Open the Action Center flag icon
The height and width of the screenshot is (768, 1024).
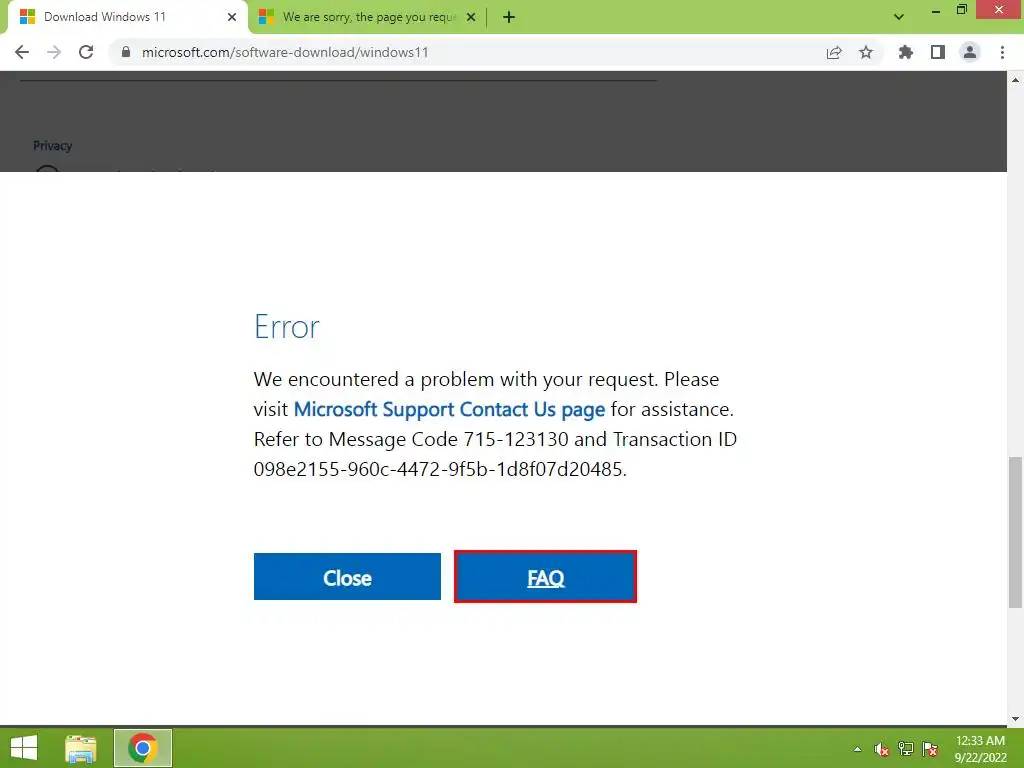point(930,749)
